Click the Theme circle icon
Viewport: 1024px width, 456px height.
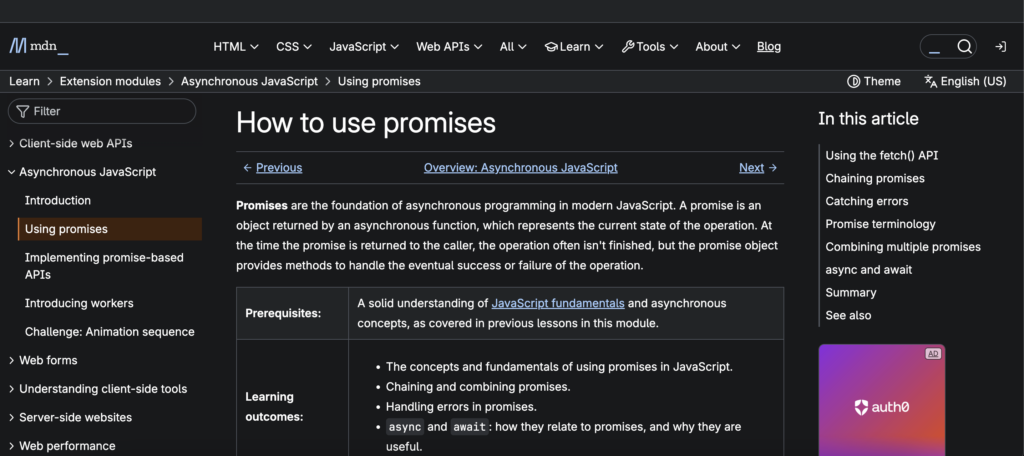point(853,82)
